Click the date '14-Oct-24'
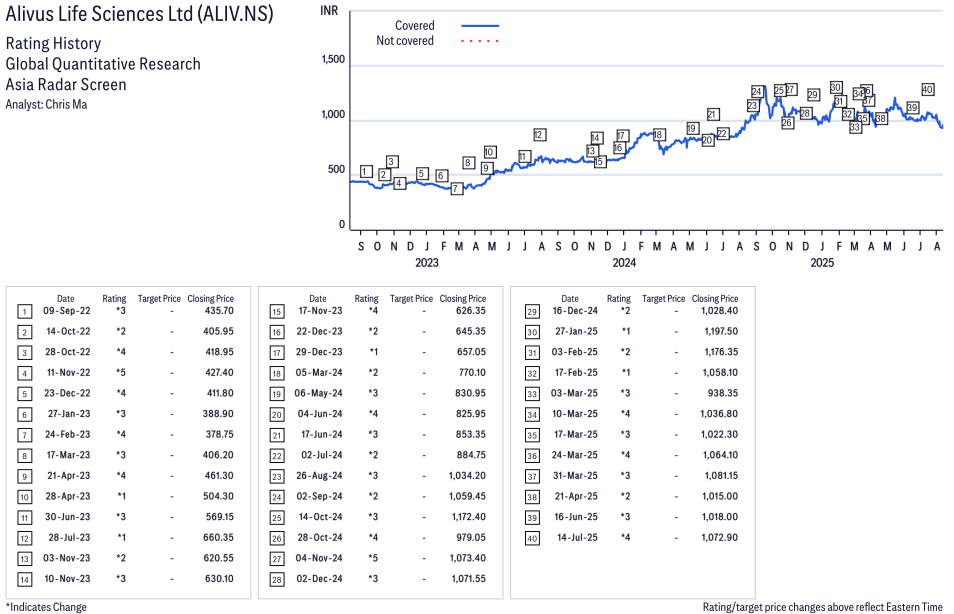954x614 pixels. coord(320,517)
